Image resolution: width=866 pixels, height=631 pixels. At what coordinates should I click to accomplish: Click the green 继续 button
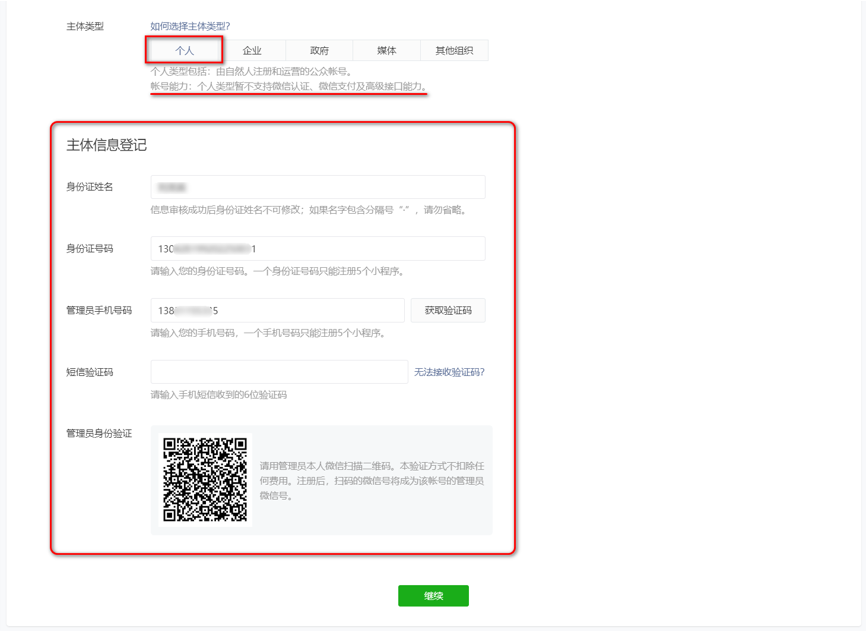[434, 596]
